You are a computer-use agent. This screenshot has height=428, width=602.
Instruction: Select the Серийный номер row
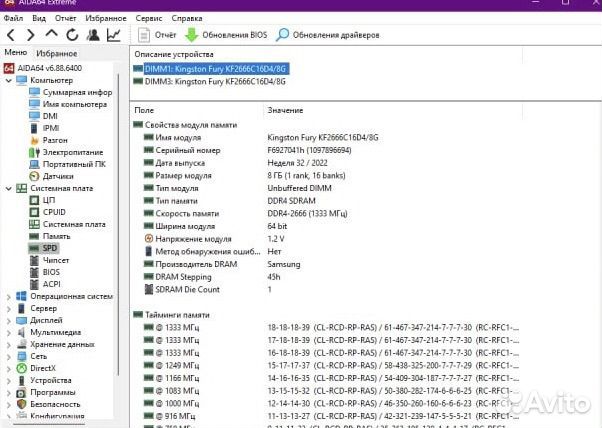(x=247, y=150)
